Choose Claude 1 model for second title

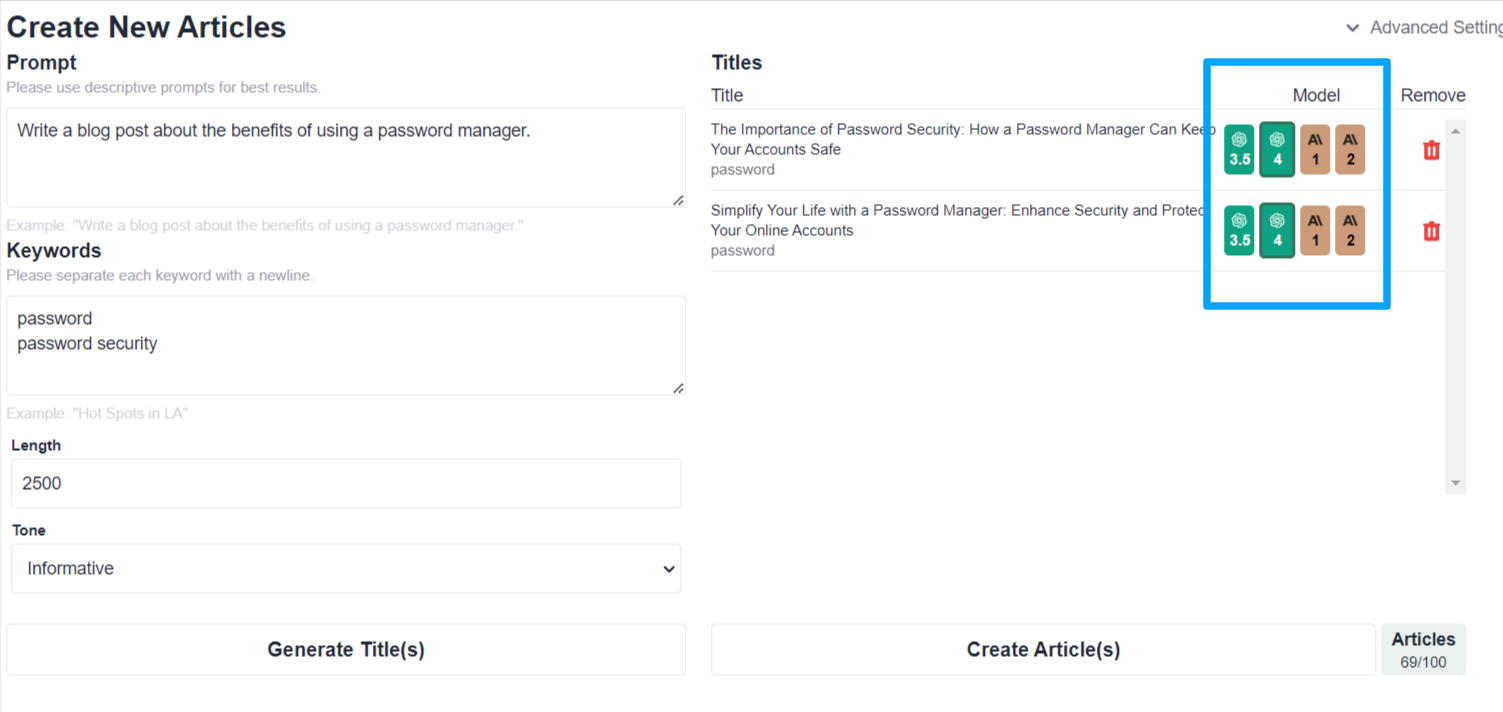coord(1315,230)
